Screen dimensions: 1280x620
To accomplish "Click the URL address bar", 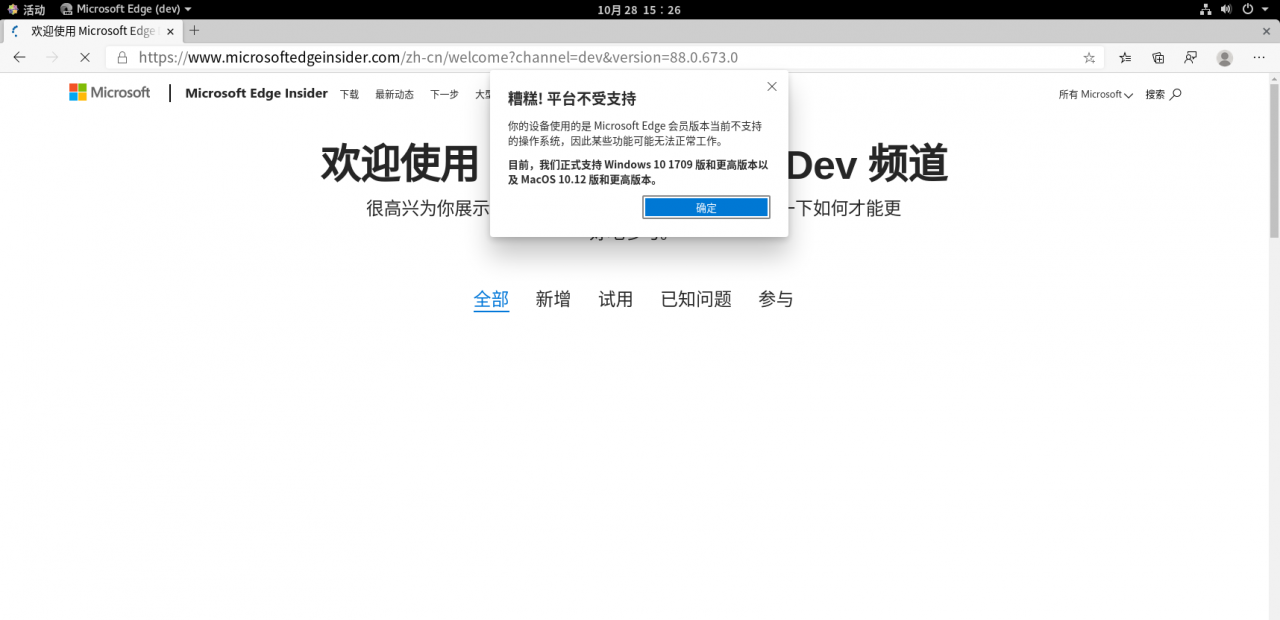I will pos(600,58).
